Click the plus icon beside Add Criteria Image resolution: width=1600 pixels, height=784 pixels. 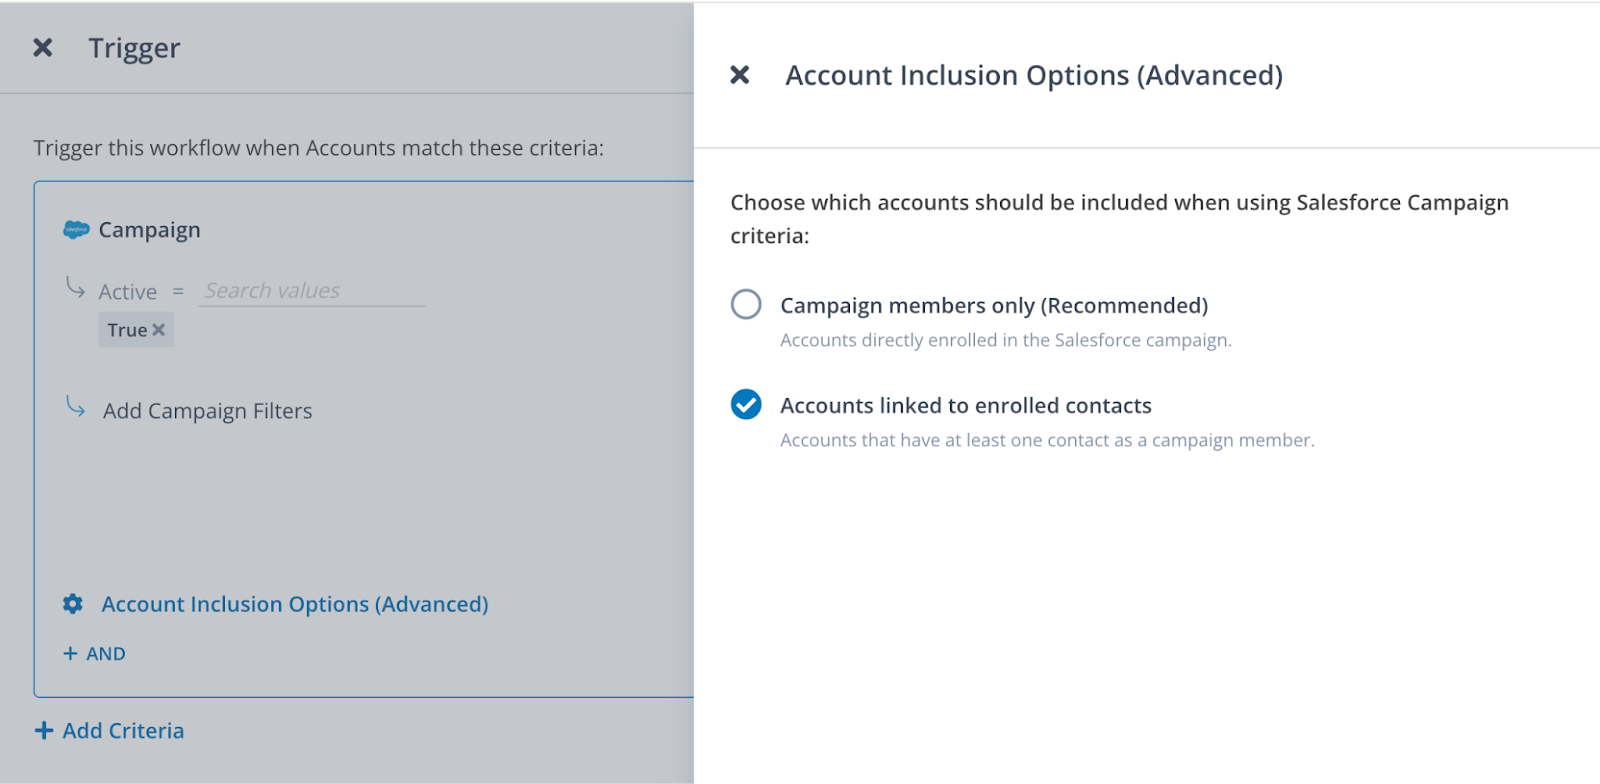(44, 731)
